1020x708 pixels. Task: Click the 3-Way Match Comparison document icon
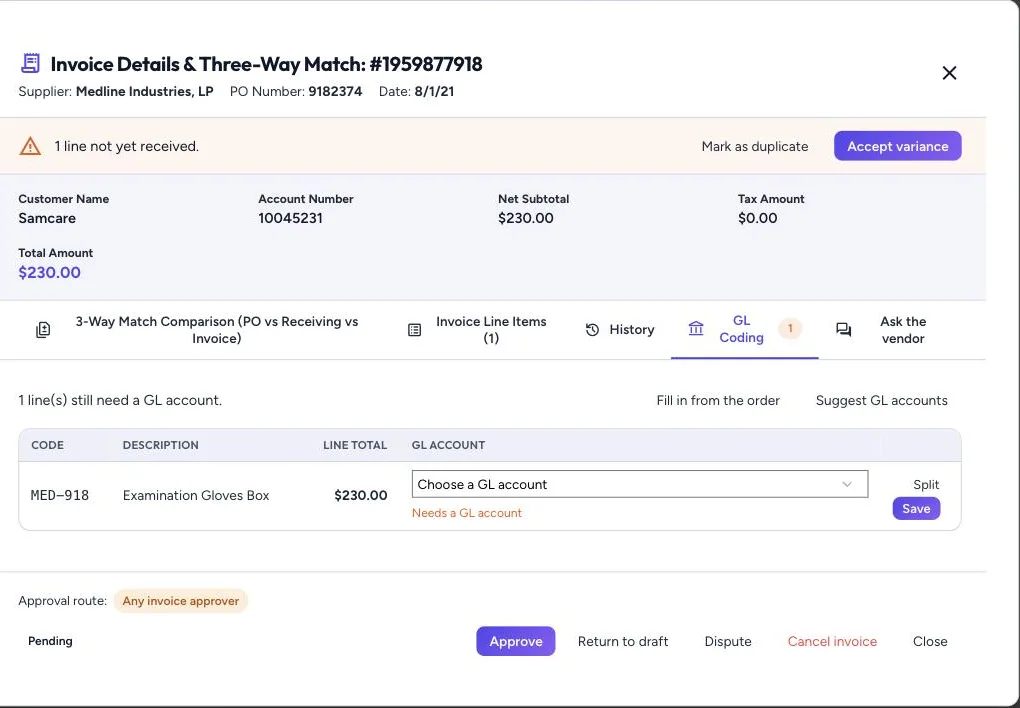click(x=43, y=330)
